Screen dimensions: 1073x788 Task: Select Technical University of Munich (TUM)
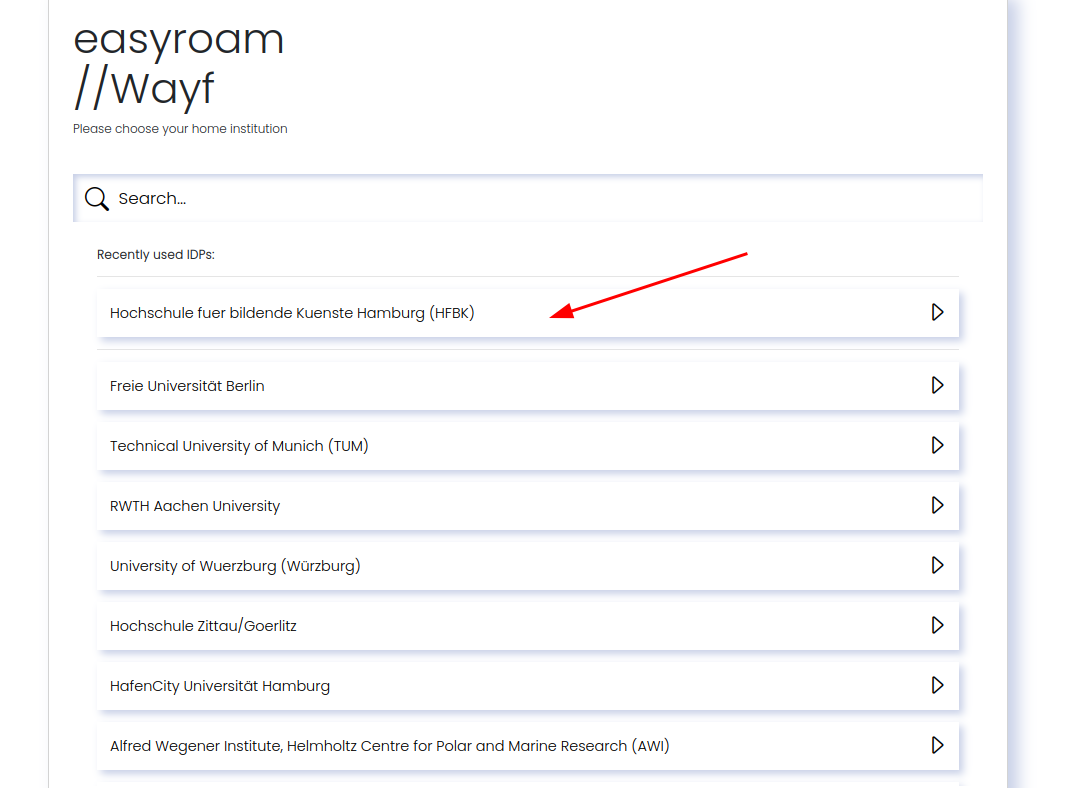[528, 446]
